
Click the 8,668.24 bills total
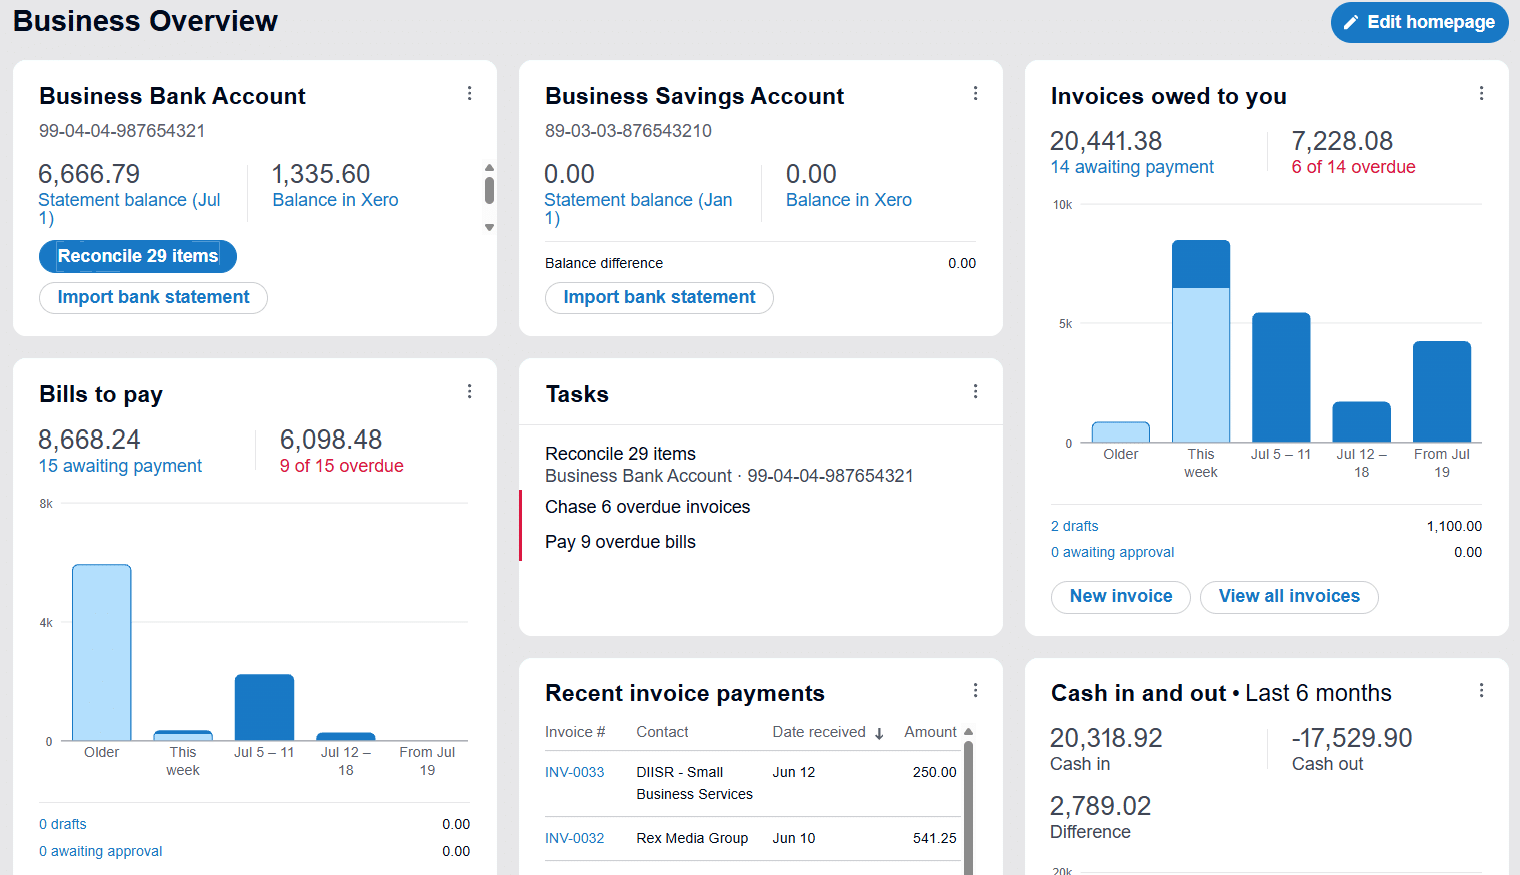(x=89, y=440)
